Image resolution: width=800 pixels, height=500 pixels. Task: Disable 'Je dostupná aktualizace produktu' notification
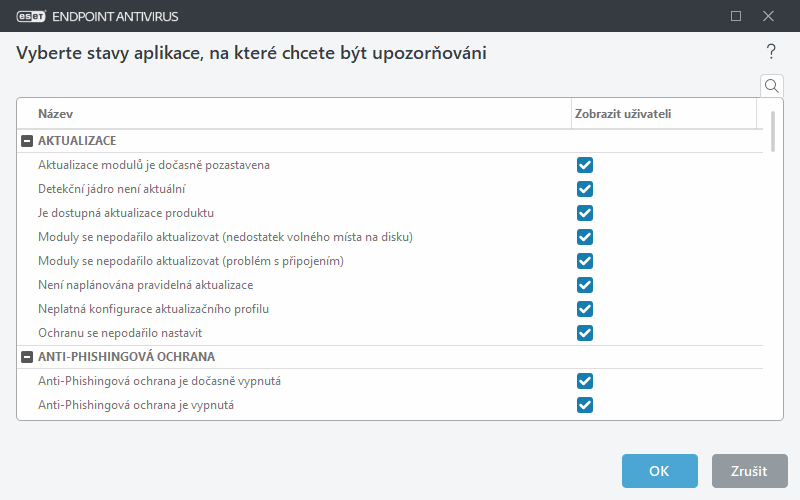pyautogui.click(x=585, y=213)
